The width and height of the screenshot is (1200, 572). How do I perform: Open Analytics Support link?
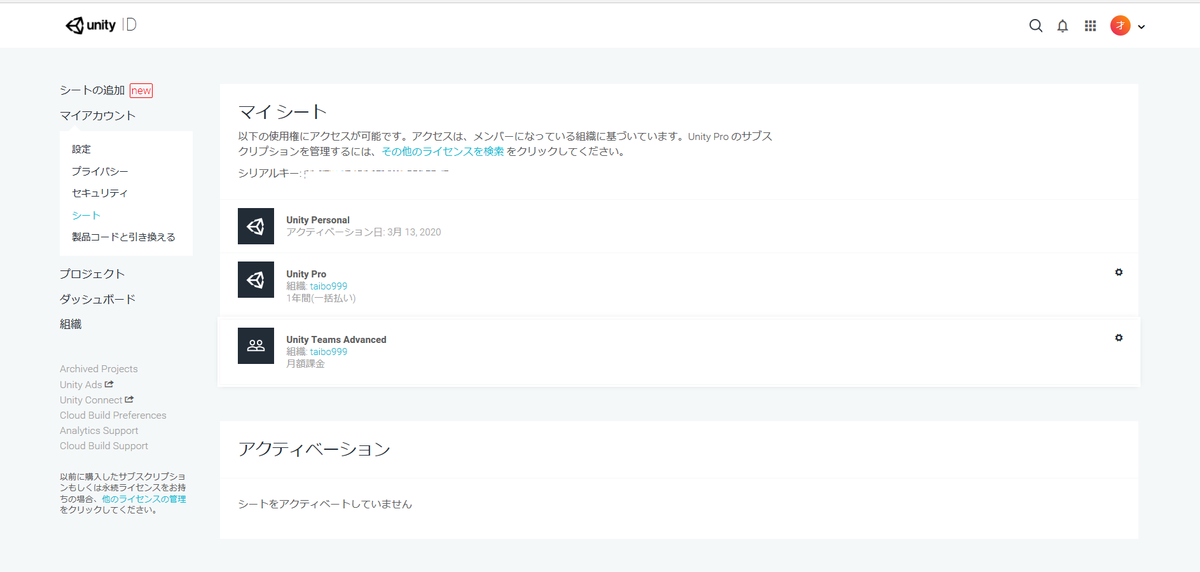click(99, 431)
